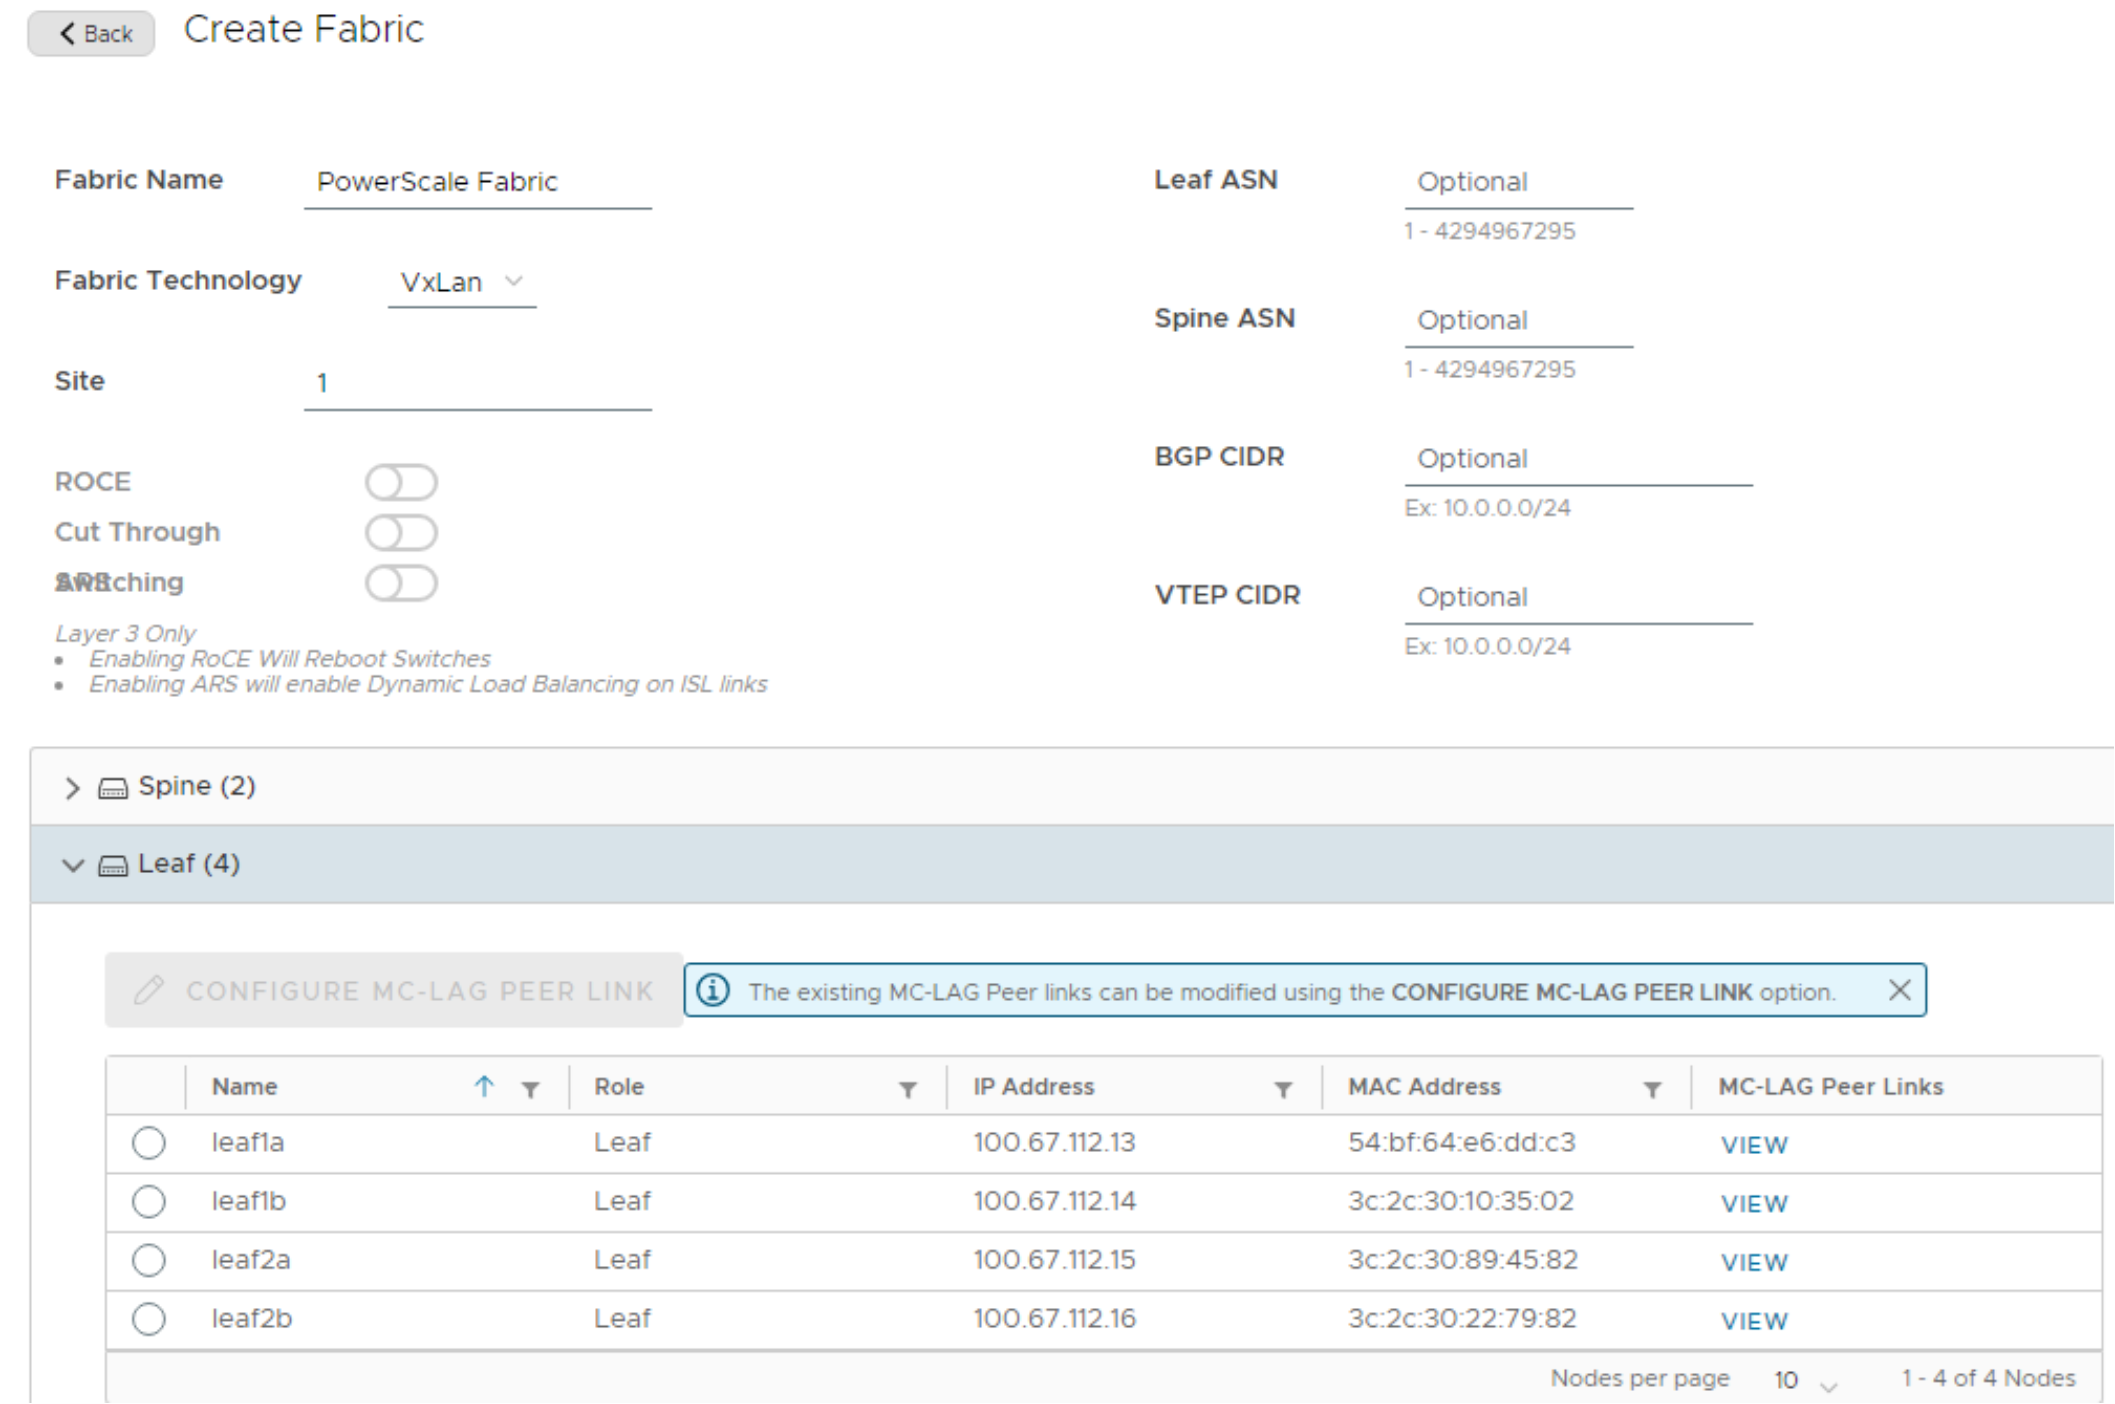Open the Fabric Technology VxLan dropdown

click(x=462, y=282)
